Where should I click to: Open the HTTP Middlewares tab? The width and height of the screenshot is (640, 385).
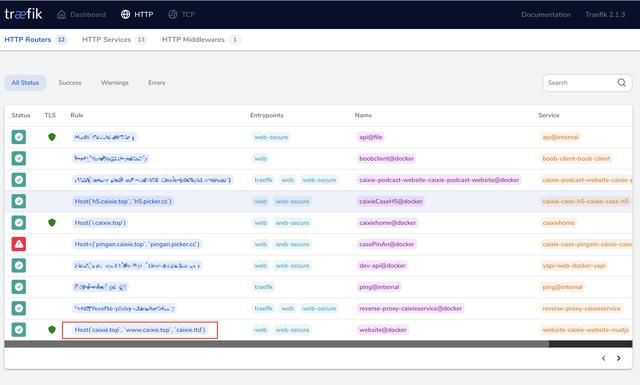click(201, 40)
